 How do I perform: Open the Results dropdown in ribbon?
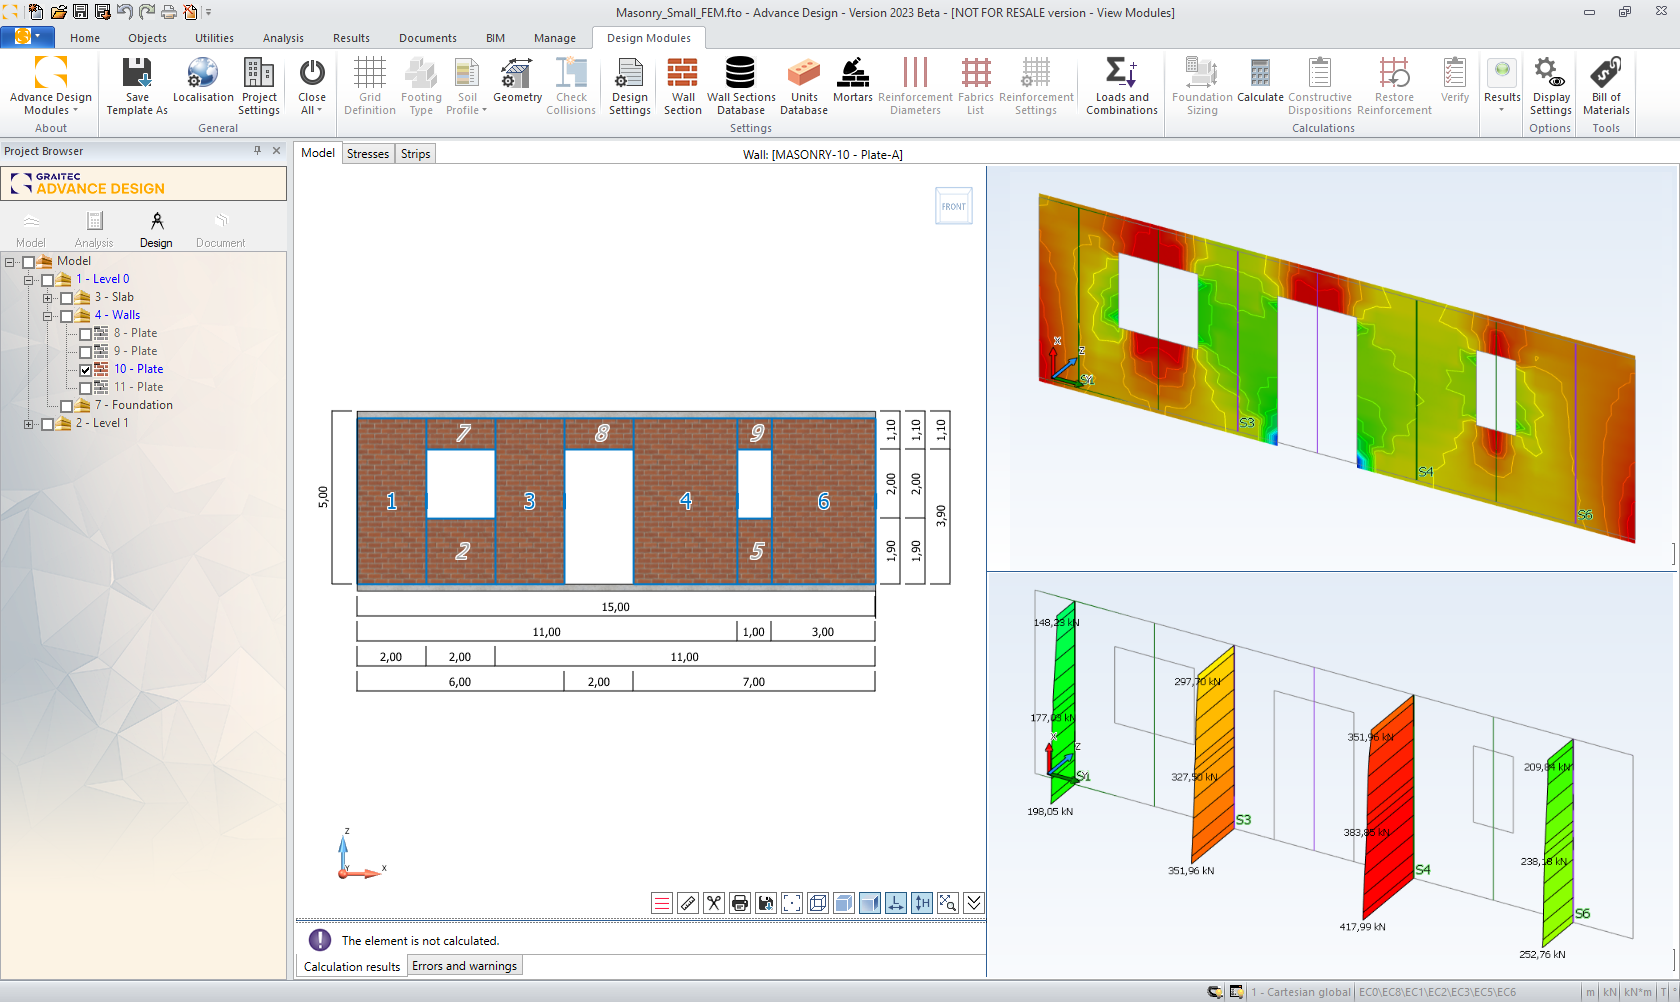click(1502, 86)
